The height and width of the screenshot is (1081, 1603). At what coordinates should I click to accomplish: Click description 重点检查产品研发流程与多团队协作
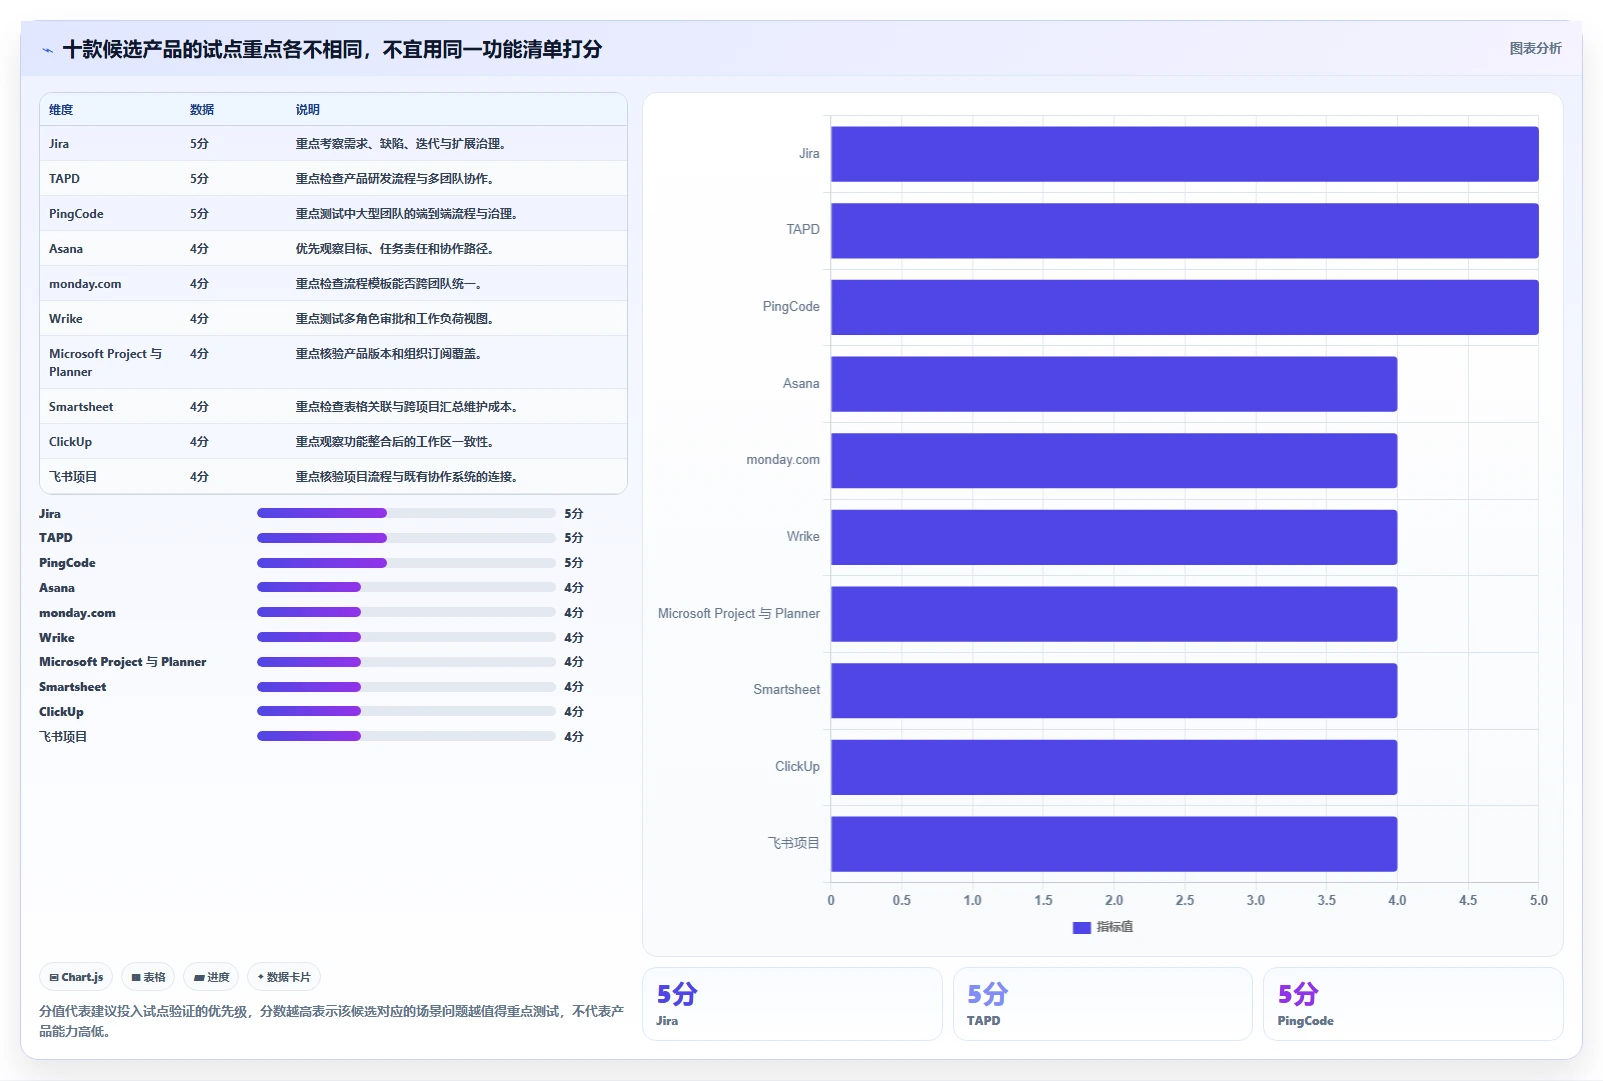click(x=396, y=179)
